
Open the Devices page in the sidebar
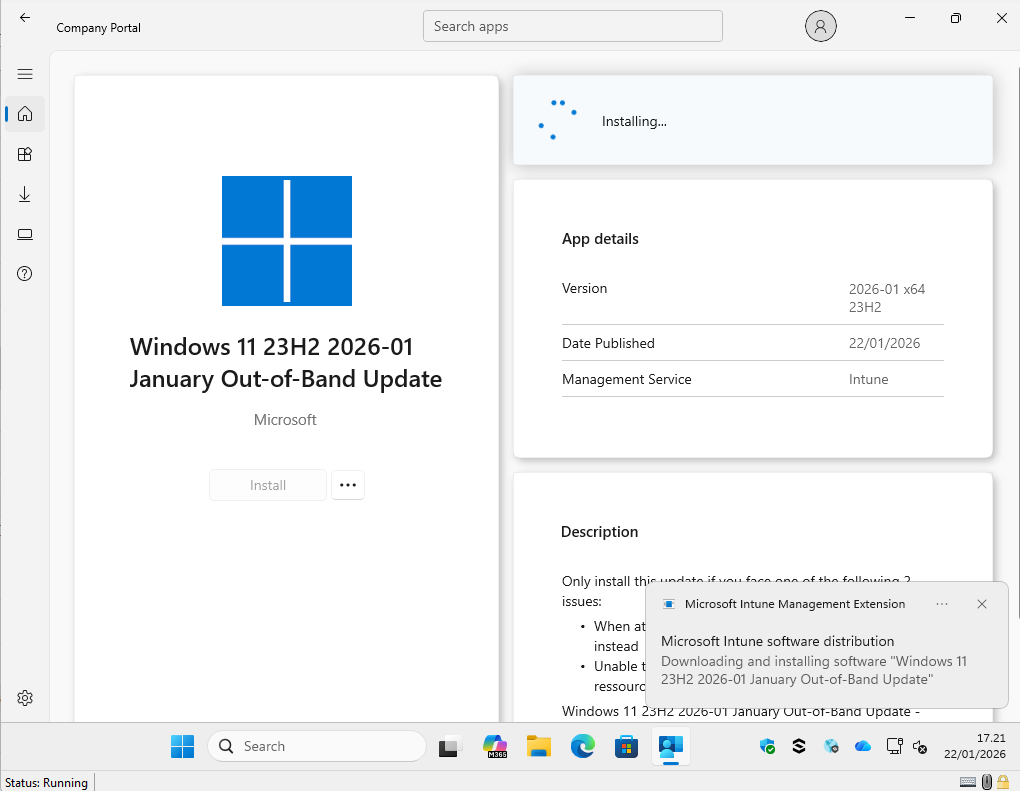[25, 234]
